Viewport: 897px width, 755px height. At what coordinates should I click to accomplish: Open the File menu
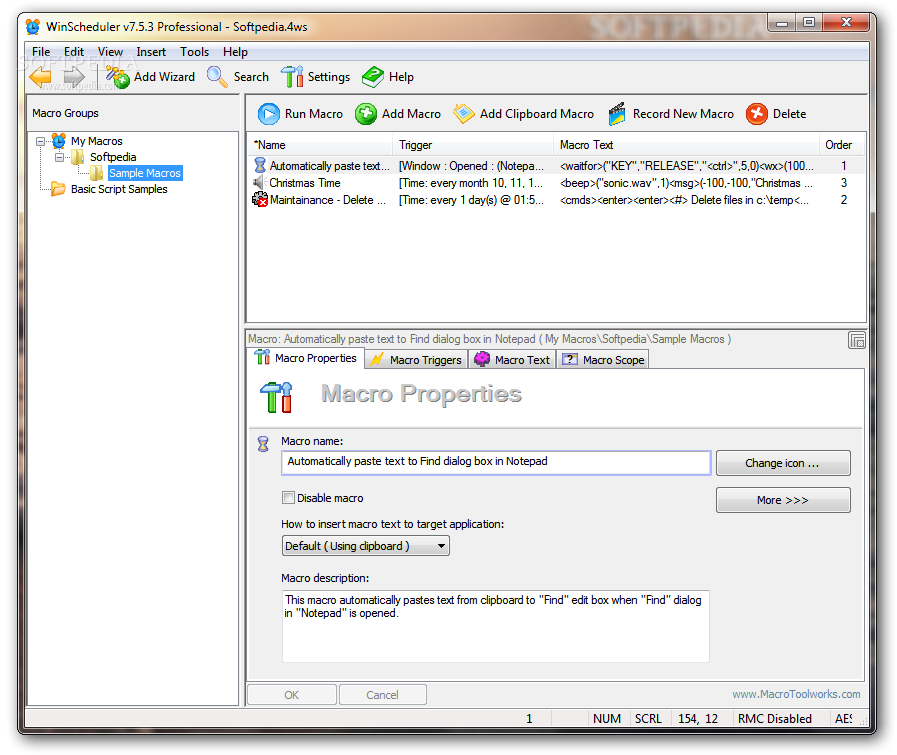[x=41, y=52]
